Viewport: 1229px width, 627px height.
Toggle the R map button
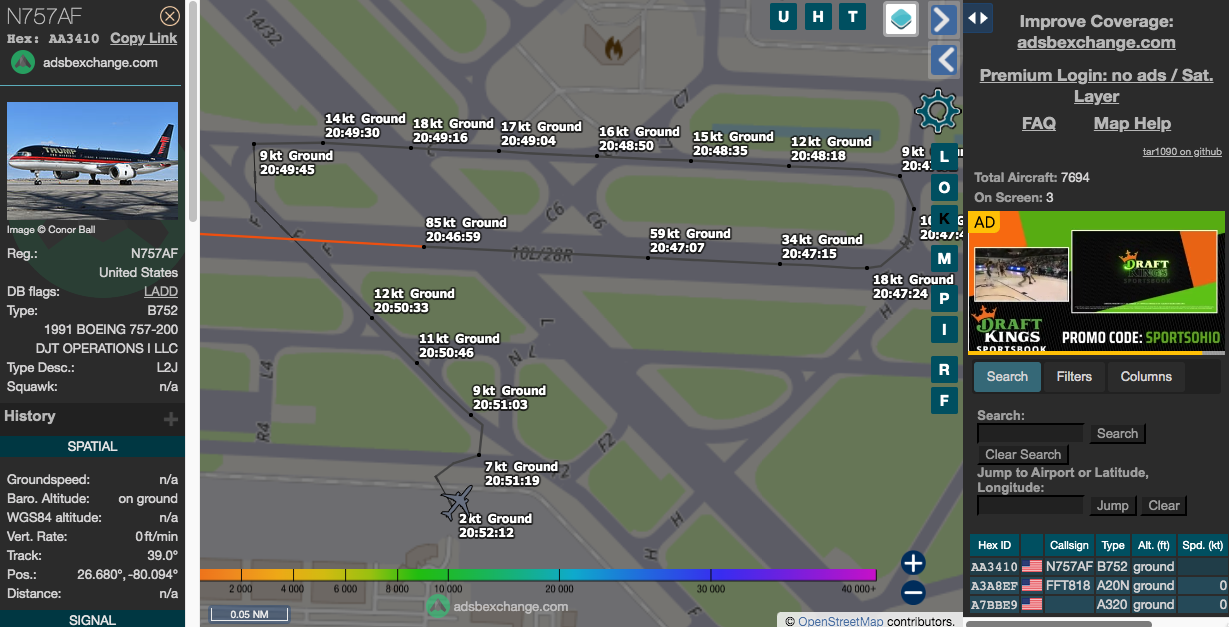tap(944, 370)
